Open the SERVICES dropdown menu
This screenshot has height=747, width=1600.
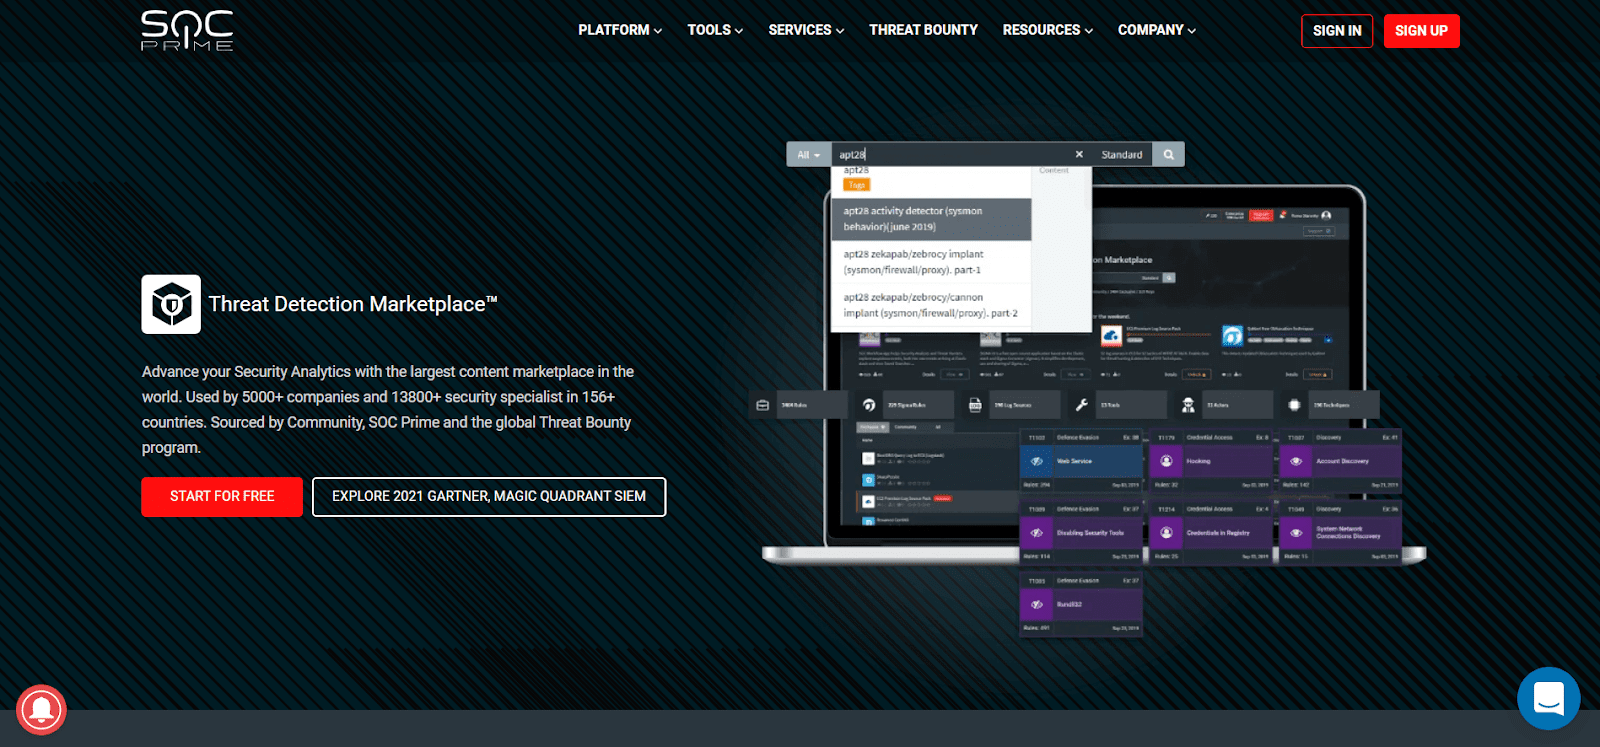[x=806, y=30]
